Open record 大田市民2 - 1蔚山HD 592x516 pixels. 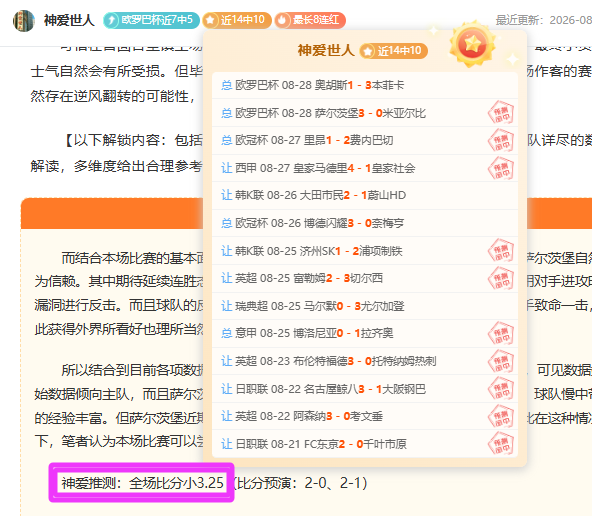(x=365, y=196)
